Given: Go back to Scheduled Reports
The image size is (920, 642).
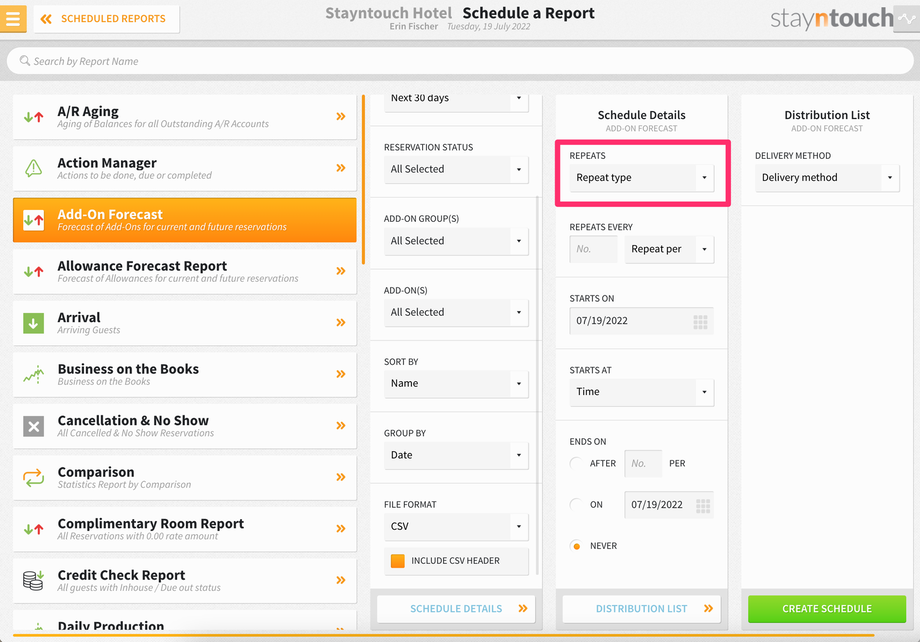Looking at the screenshot, I should pos(106,19).
